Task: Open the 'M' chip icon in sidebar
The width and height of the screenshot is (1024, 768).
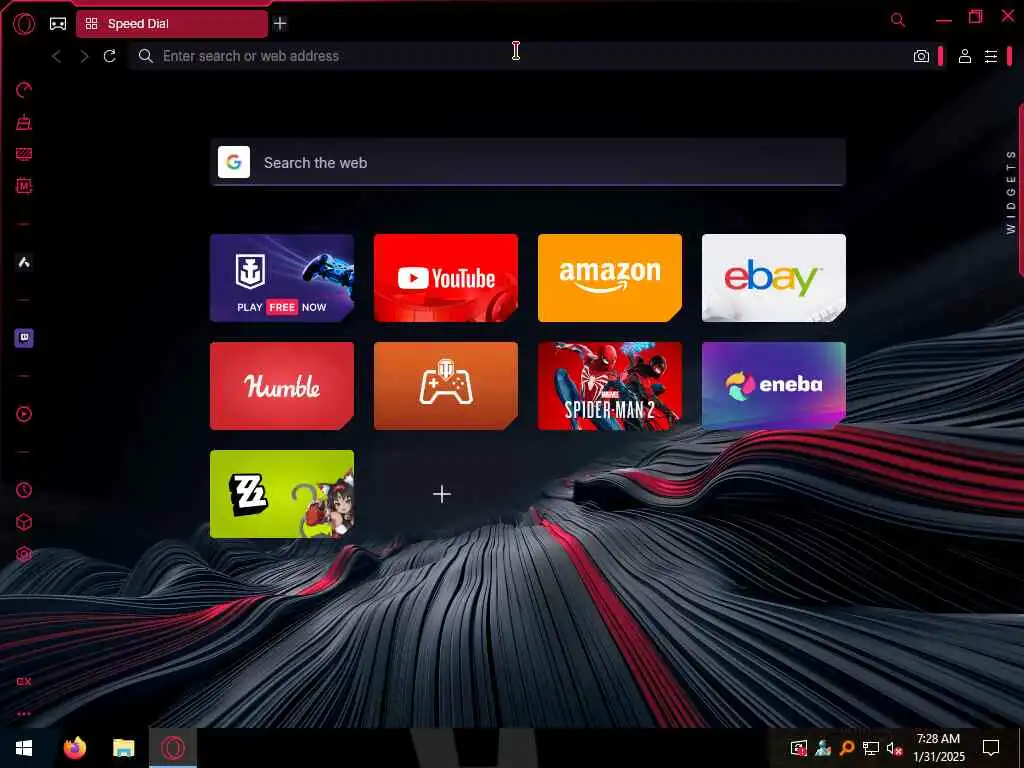Action: [x=24, y=186]
